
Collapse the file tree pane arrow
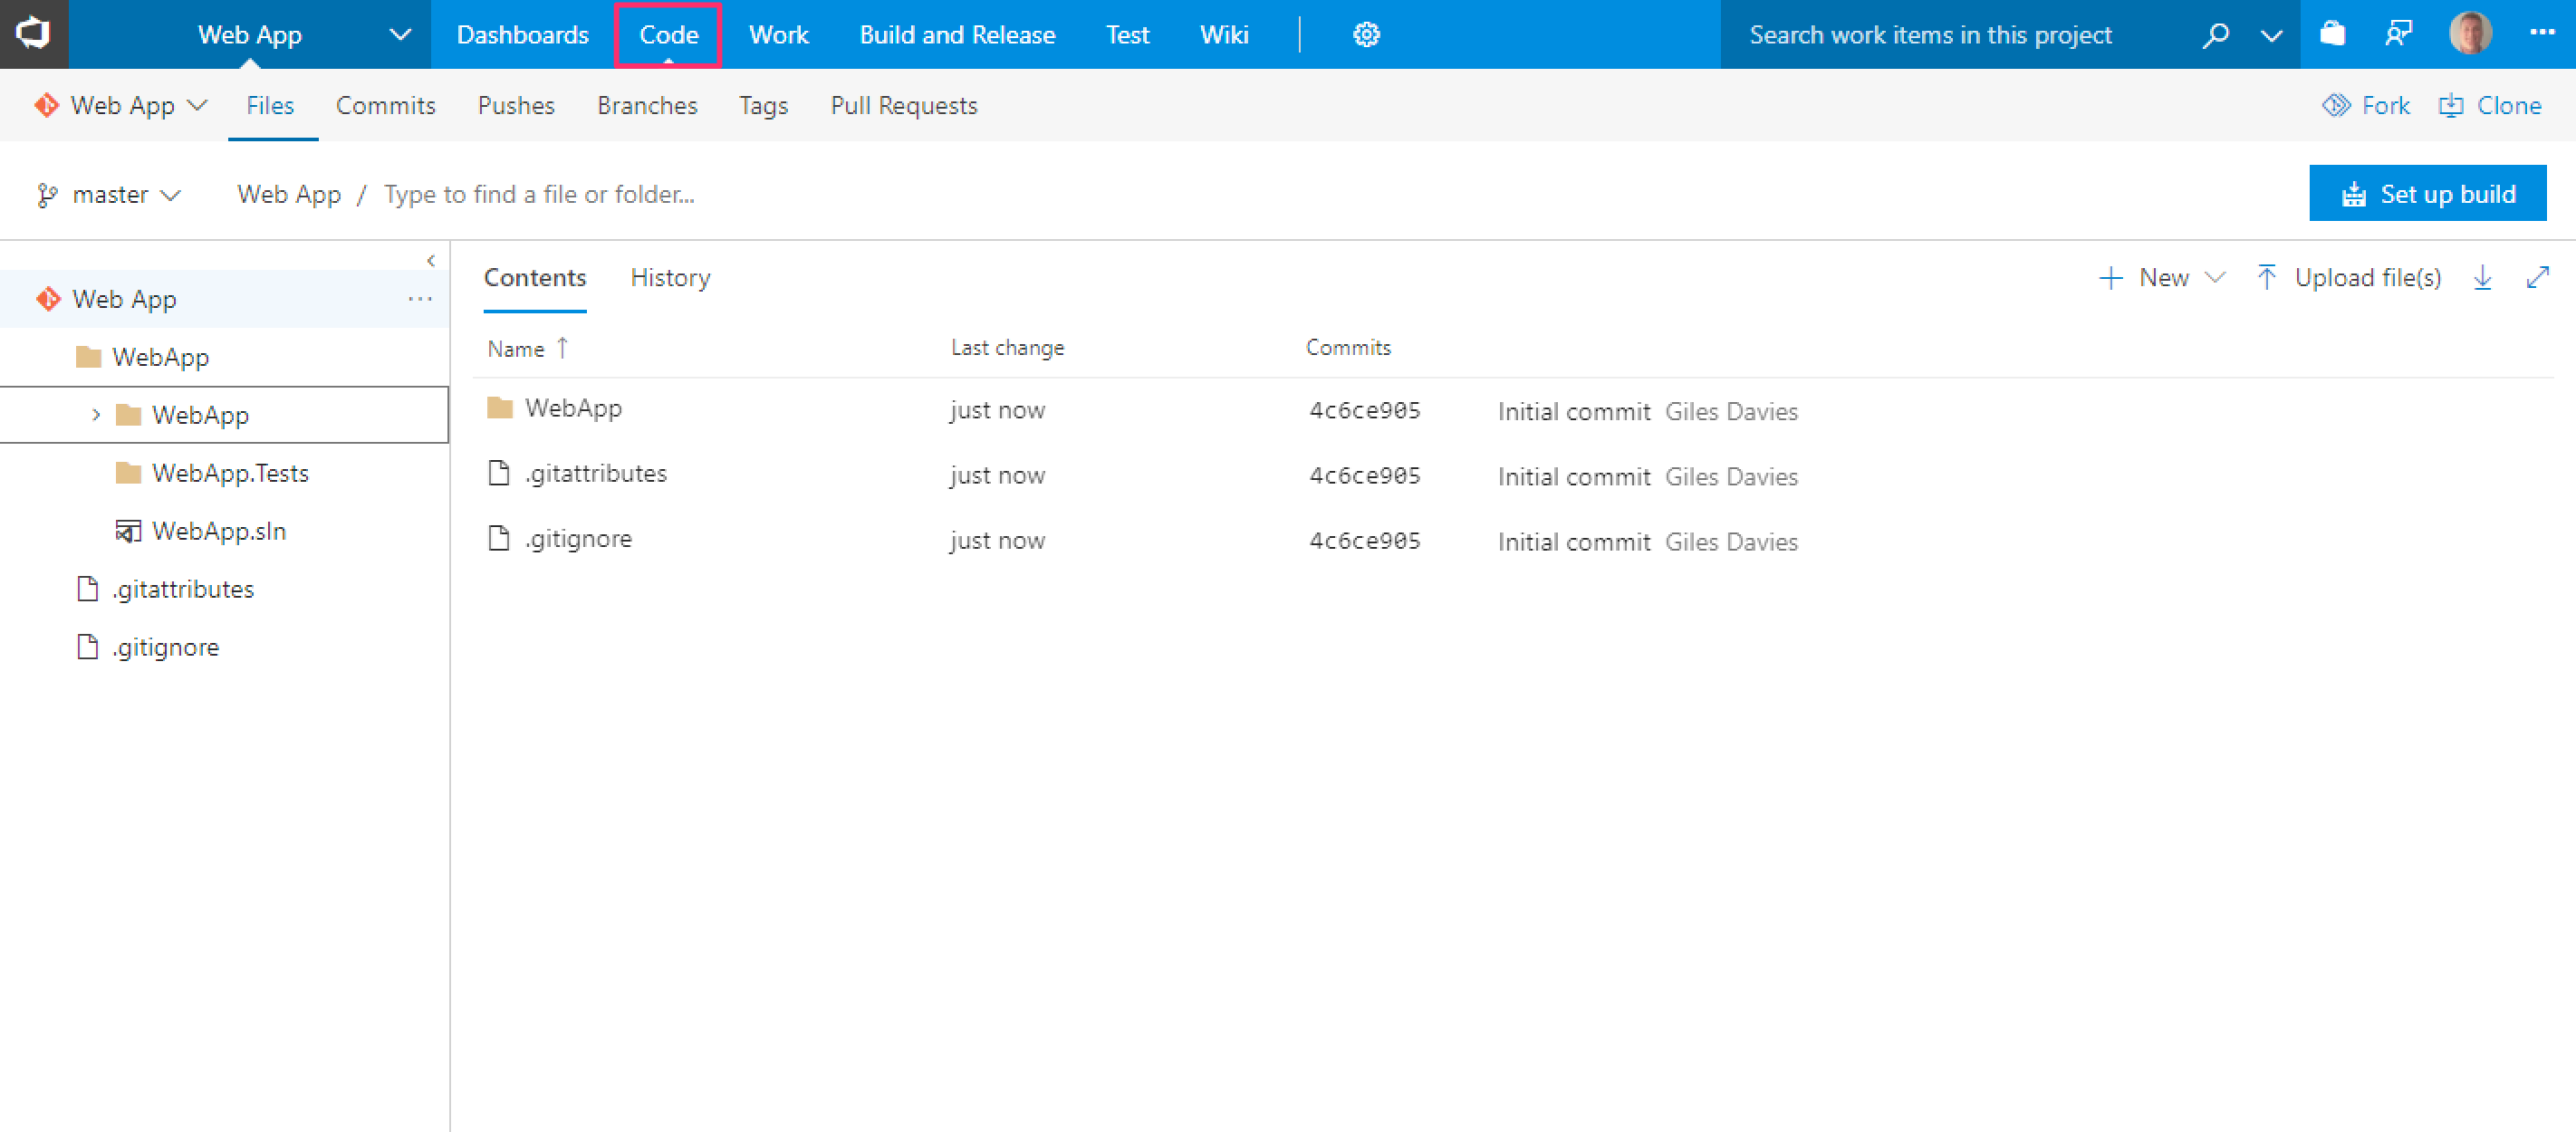pos(431,261)
